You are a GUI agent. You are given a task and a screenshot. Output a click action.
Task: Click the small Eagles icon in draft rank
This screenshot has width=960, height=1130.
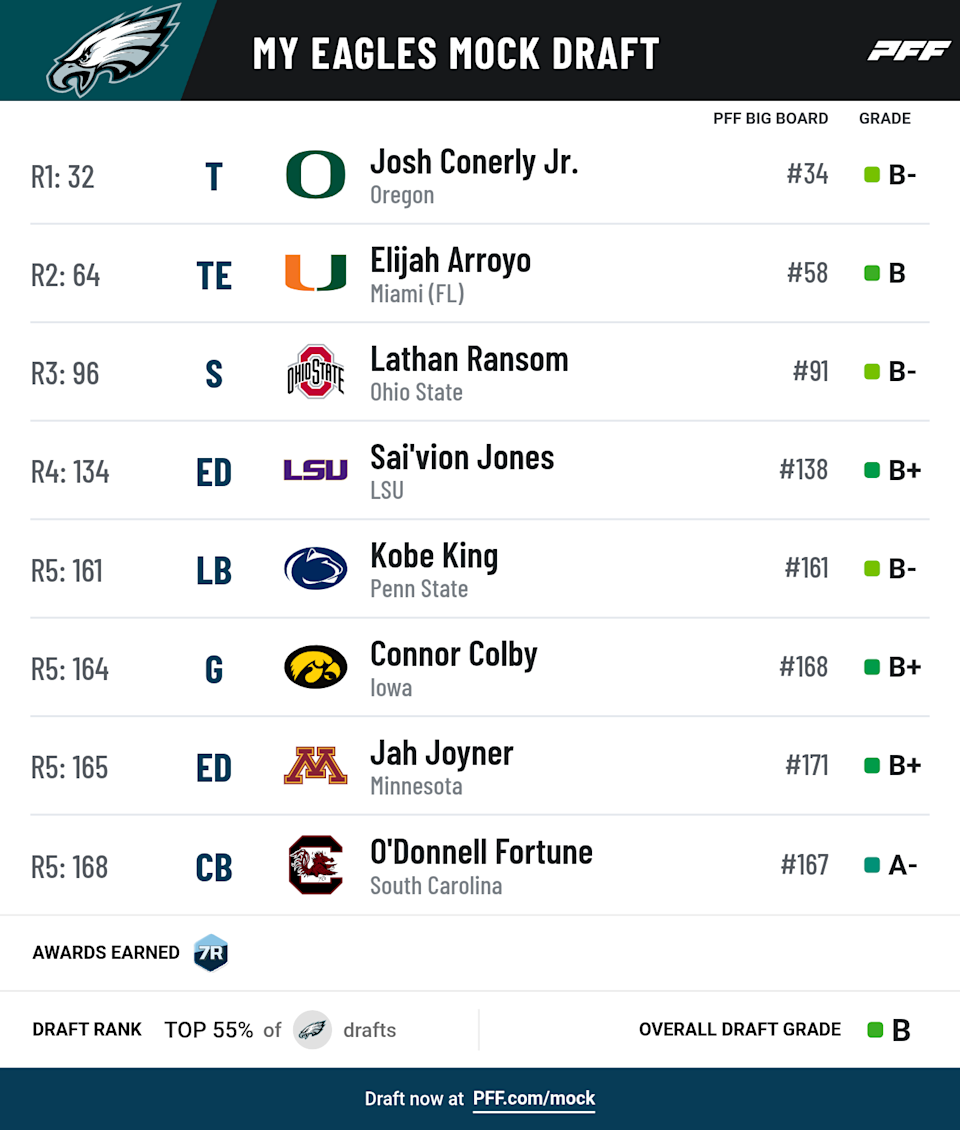point(312,1029)
